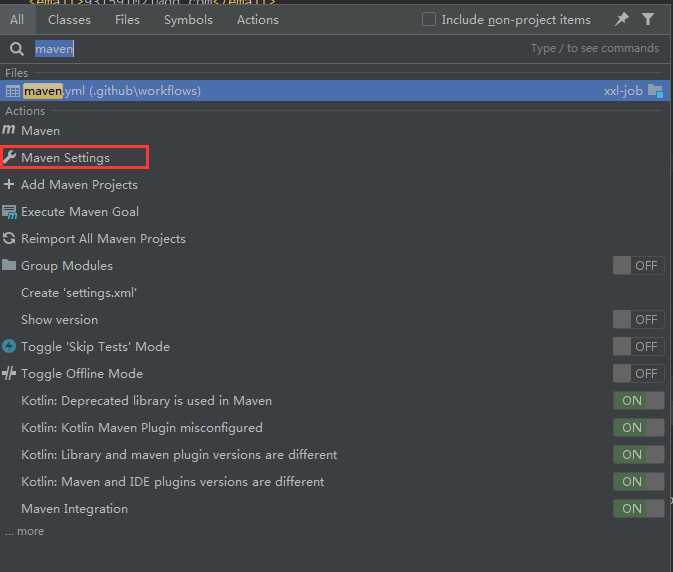Click the plus icon beside Add Maven Projects
The width and height of the screenshot is (673, 572).
pos(9,185)
